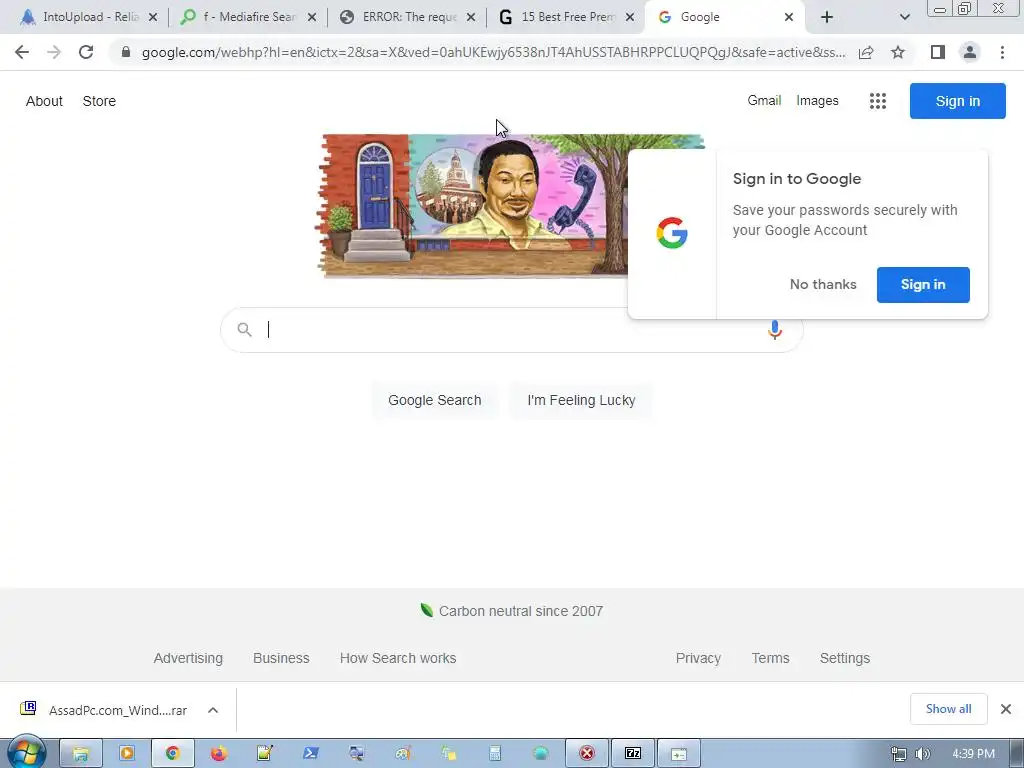Viewport: 1024px width, 768px height.
Task: Close the ERROR tab
Action: coord(471,18)
